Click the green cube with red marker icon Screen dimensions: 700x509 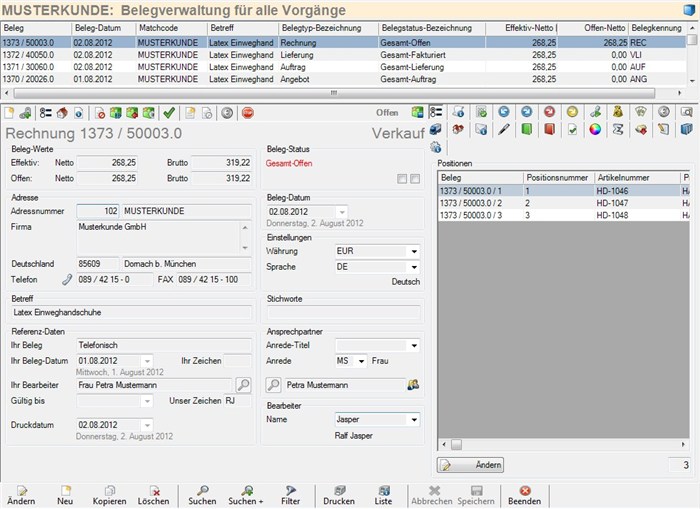coord(132,113)
